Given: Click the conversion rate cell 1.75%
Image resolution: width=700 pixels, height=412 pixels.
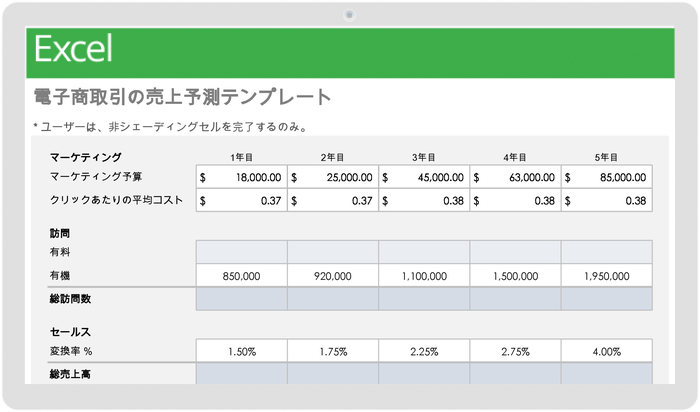Looking at the screenshot, I should (x=333, y=351).
